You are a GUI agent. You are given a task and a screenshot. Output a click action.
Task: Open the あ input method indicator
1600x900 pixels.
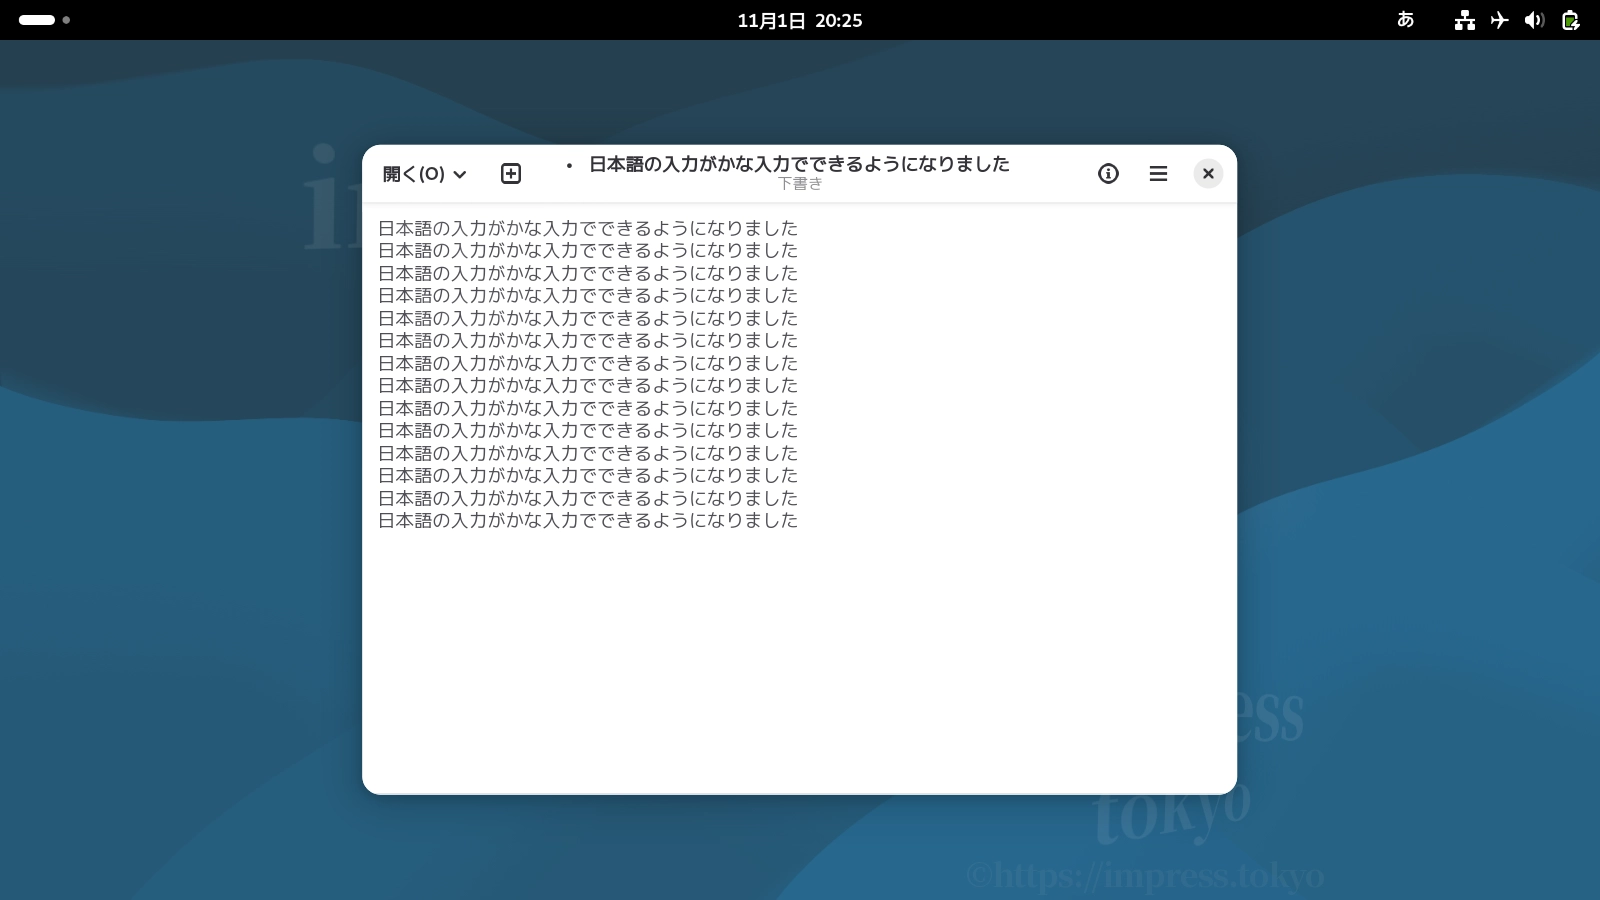coord(1405,20)
